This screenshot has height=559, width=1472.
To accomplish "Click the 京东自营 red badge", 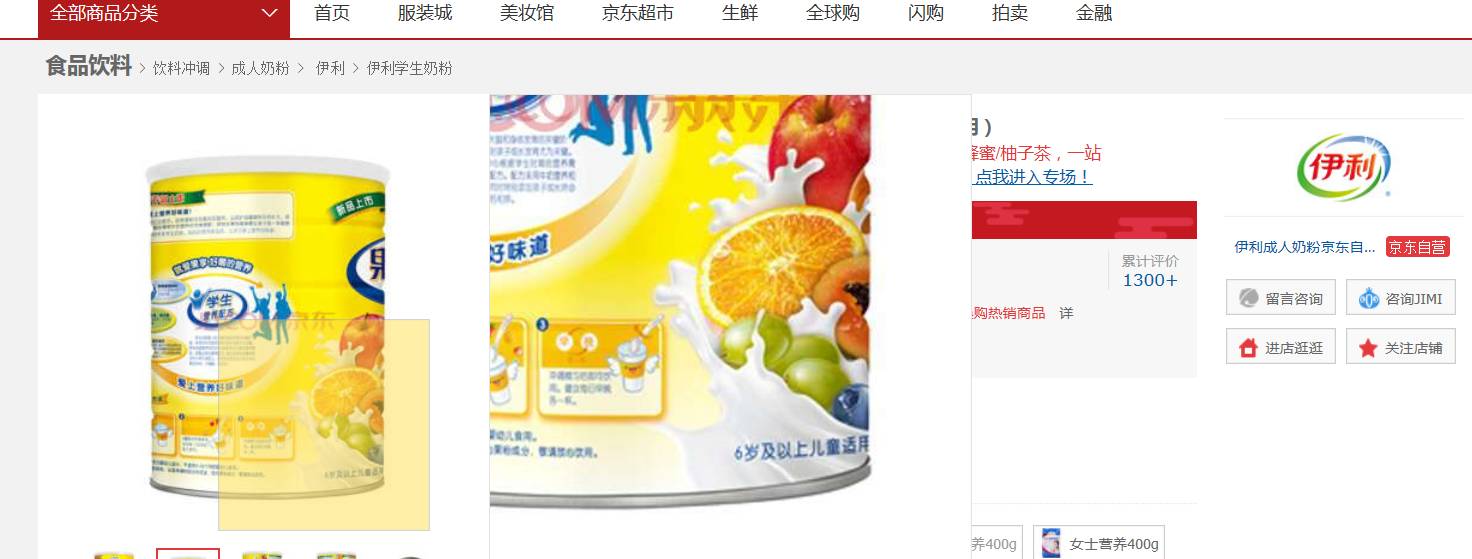I will click(x=1417, y=247).
